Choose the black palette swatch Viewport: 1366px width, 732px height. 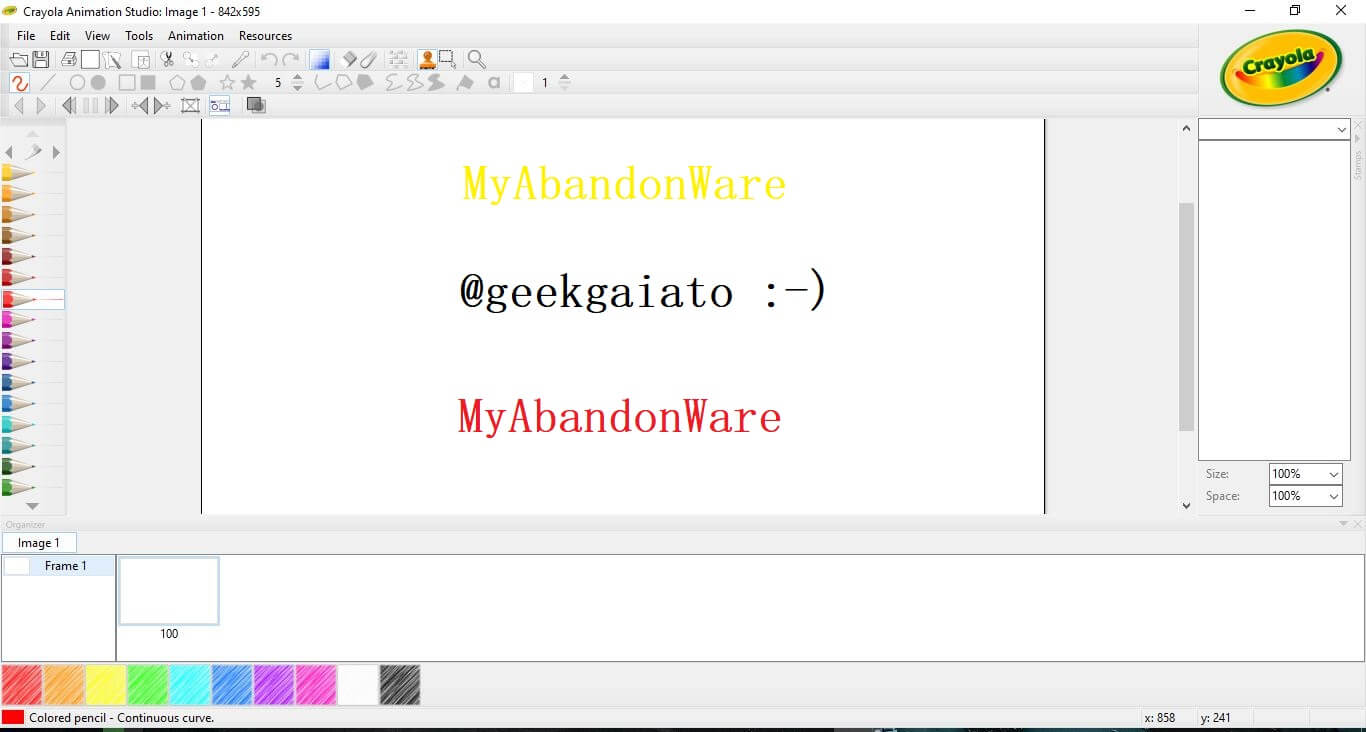point(400,685)
